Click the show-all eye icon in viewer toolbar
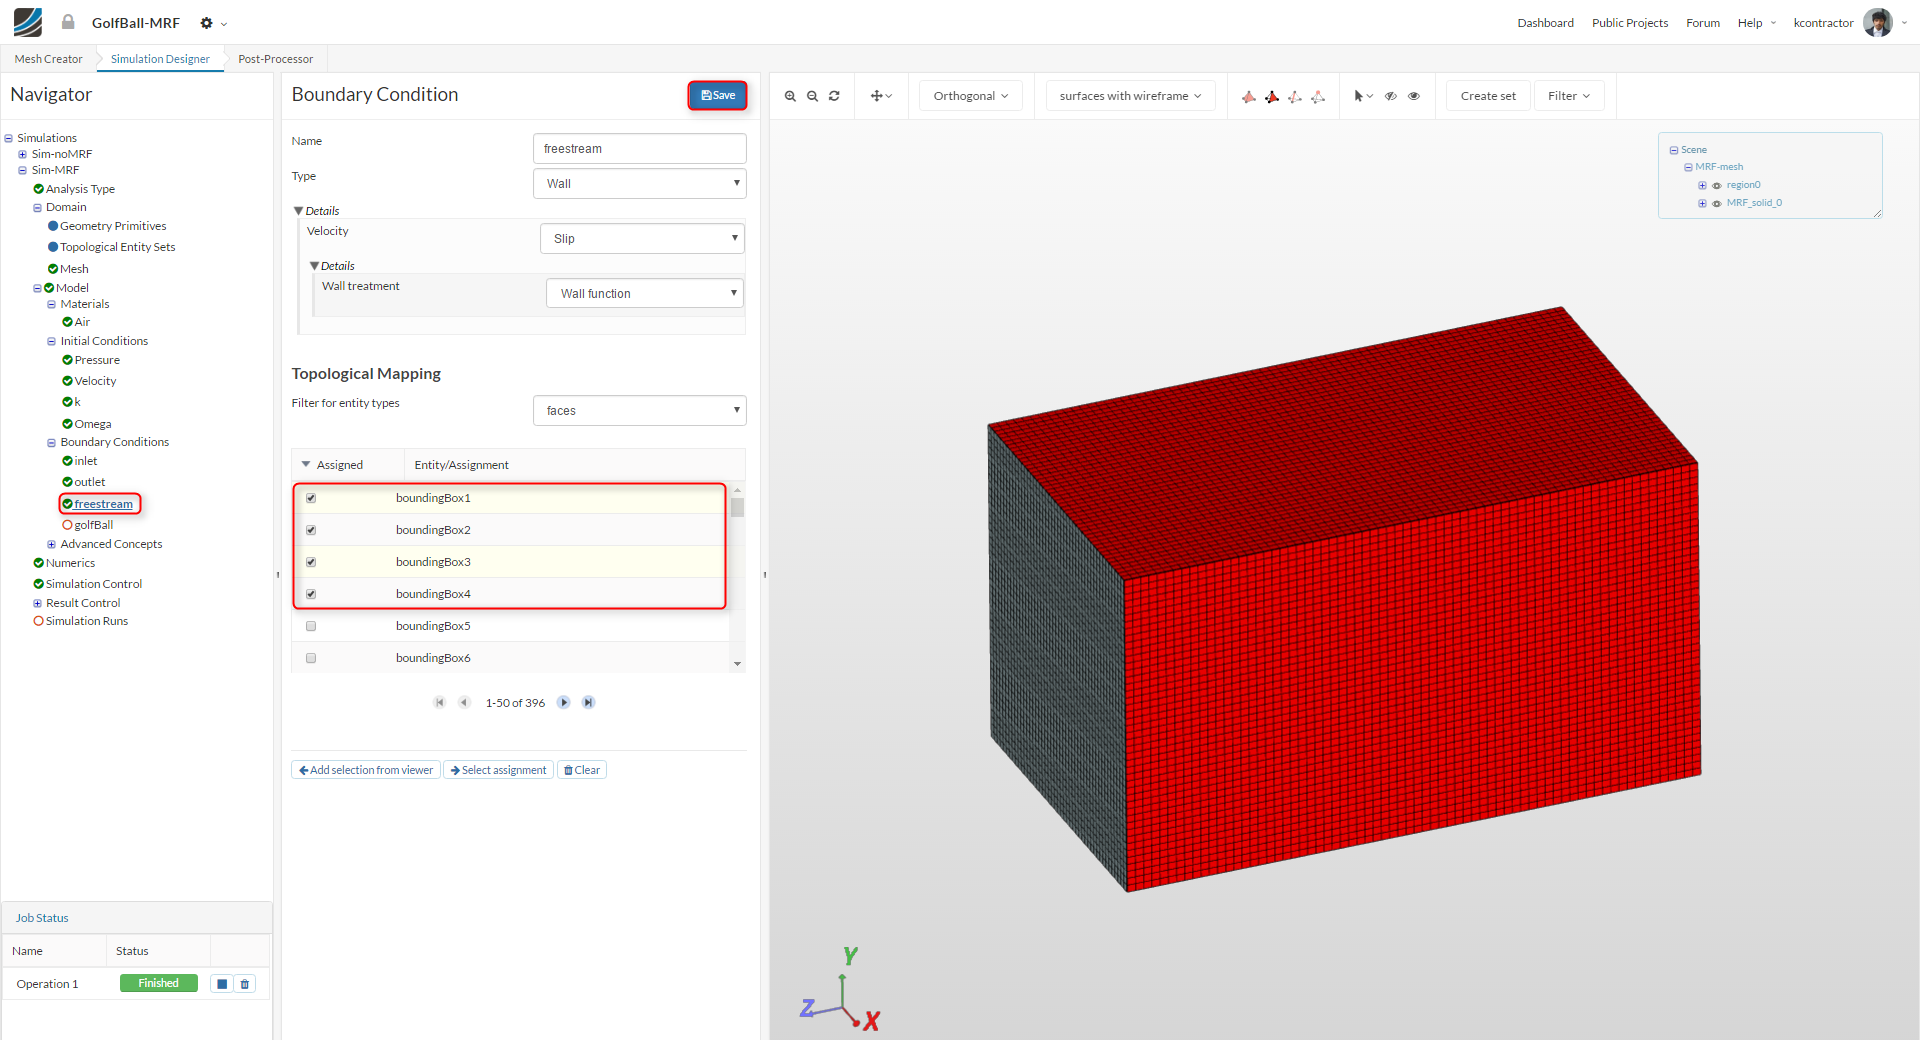This screenshot has height=1040, width=1920. [1414, 96]
